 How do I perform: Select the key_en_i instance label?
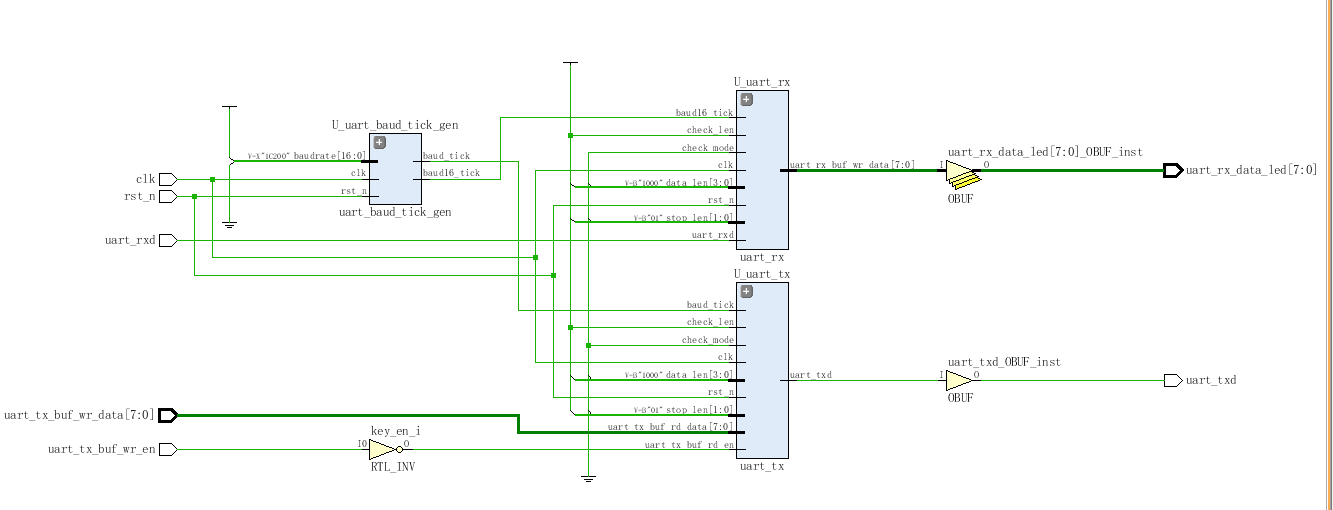click(396, 431)
